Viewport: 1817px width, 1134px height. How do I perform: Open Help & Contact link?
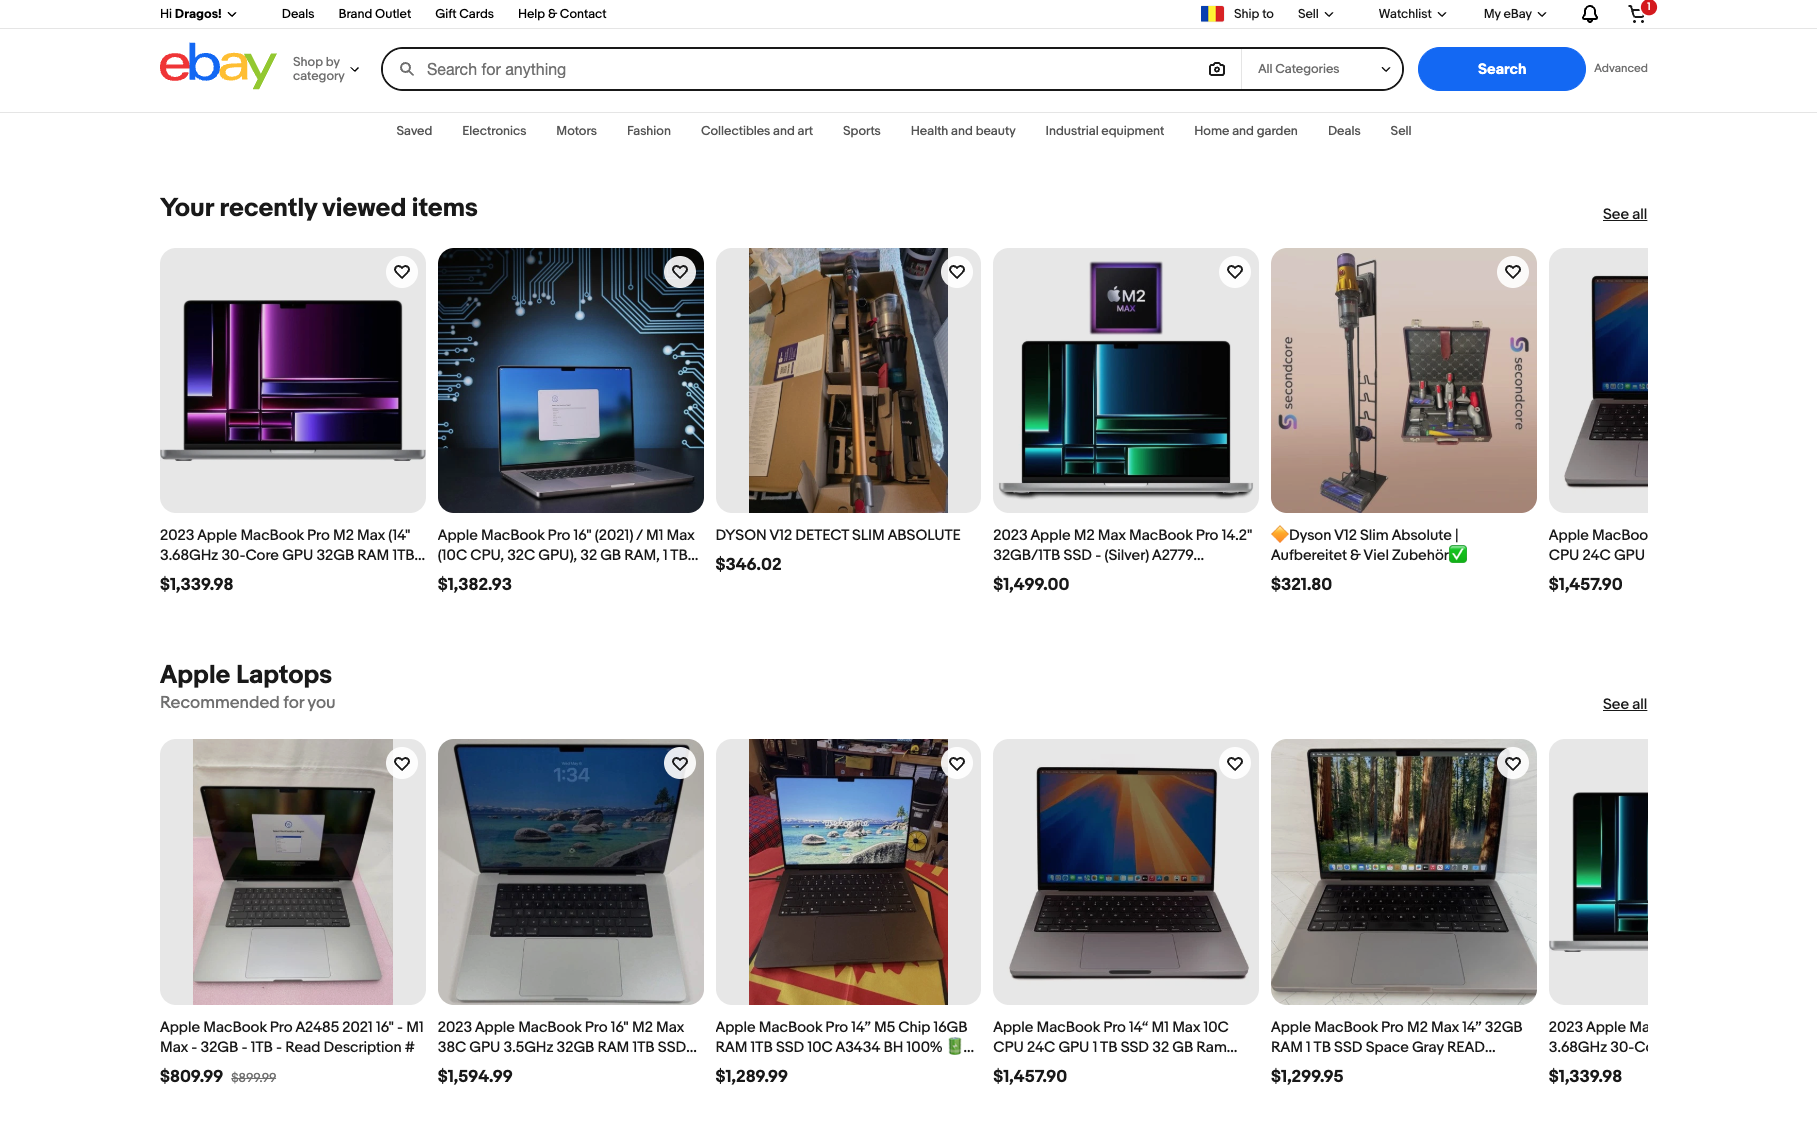(x=562, y=14)
